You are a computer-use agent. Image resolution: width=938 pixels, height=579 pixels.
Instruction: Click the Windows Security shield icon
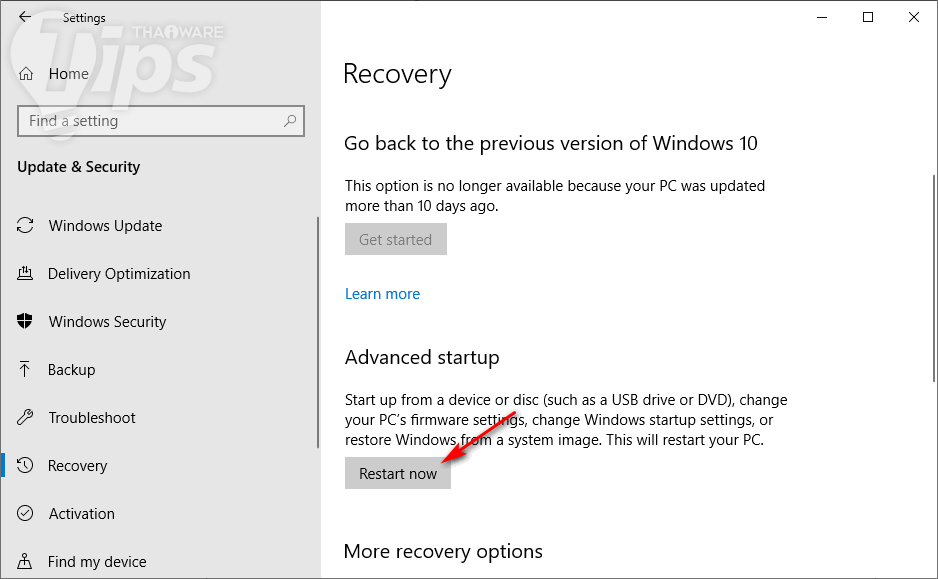coord(26,322)
